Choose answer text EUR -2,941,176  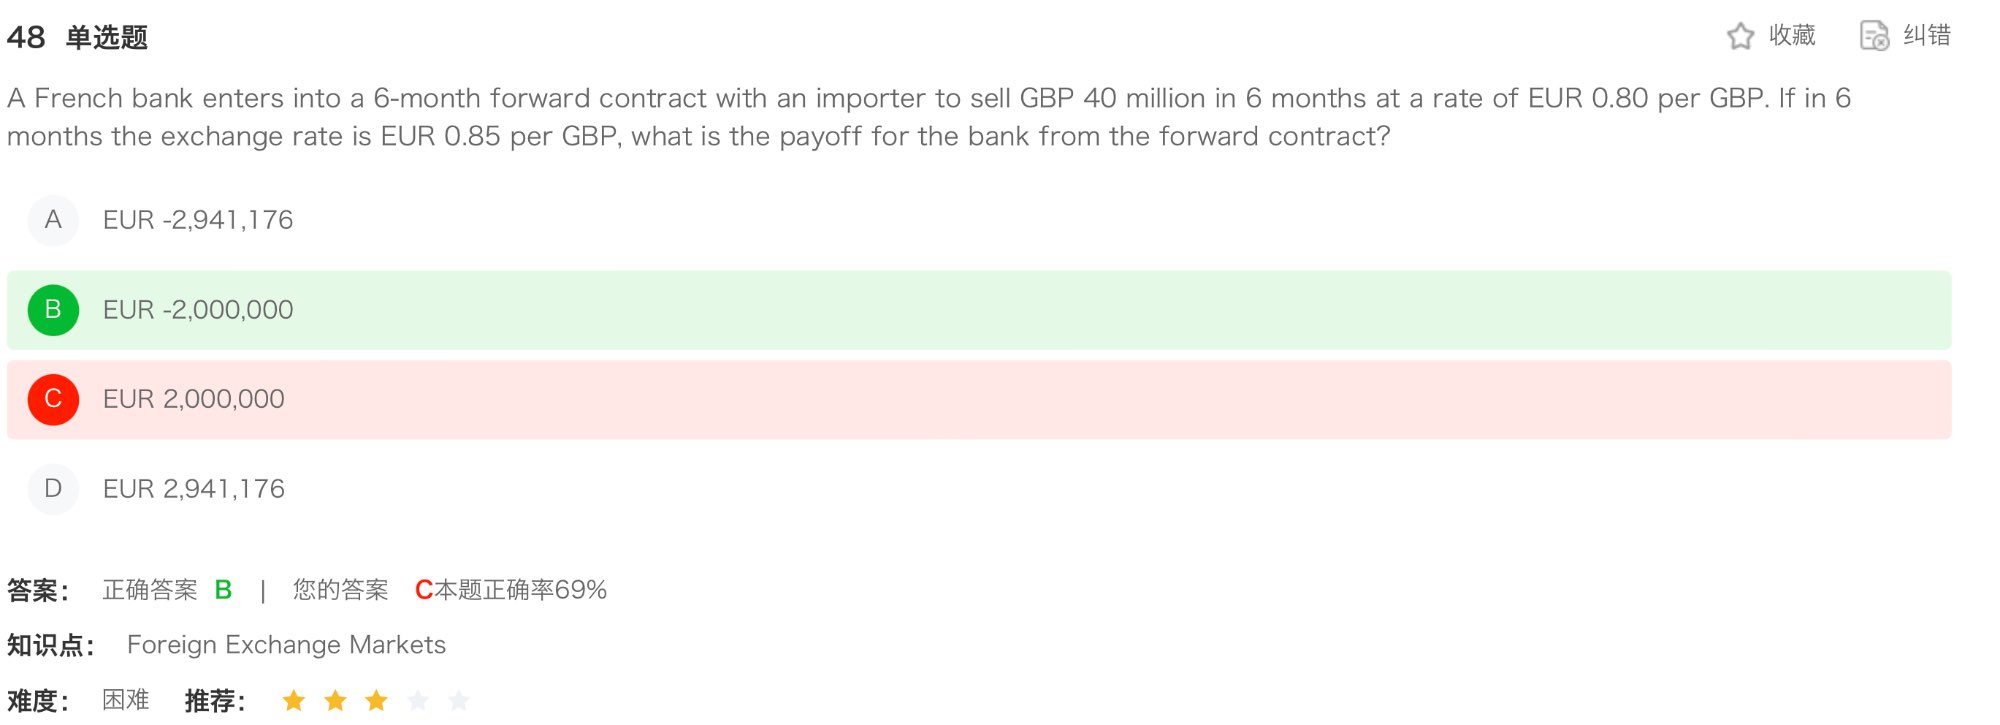(198, 220)
